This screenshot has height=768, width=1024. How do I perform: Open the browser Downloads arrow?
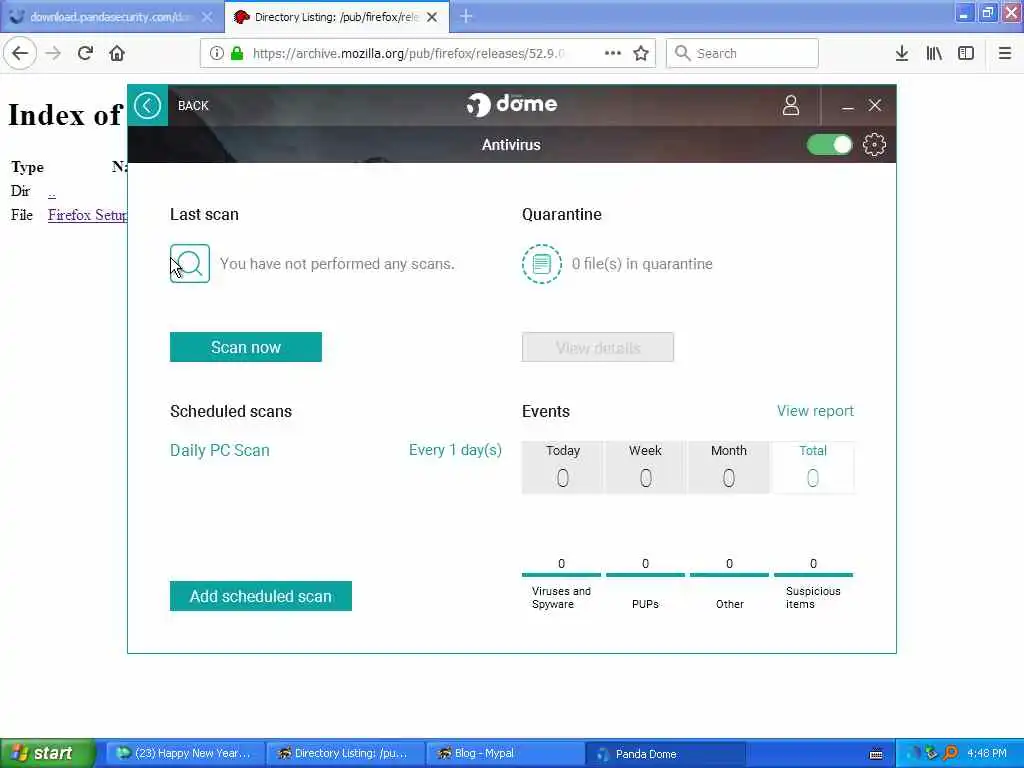point(902,54)
